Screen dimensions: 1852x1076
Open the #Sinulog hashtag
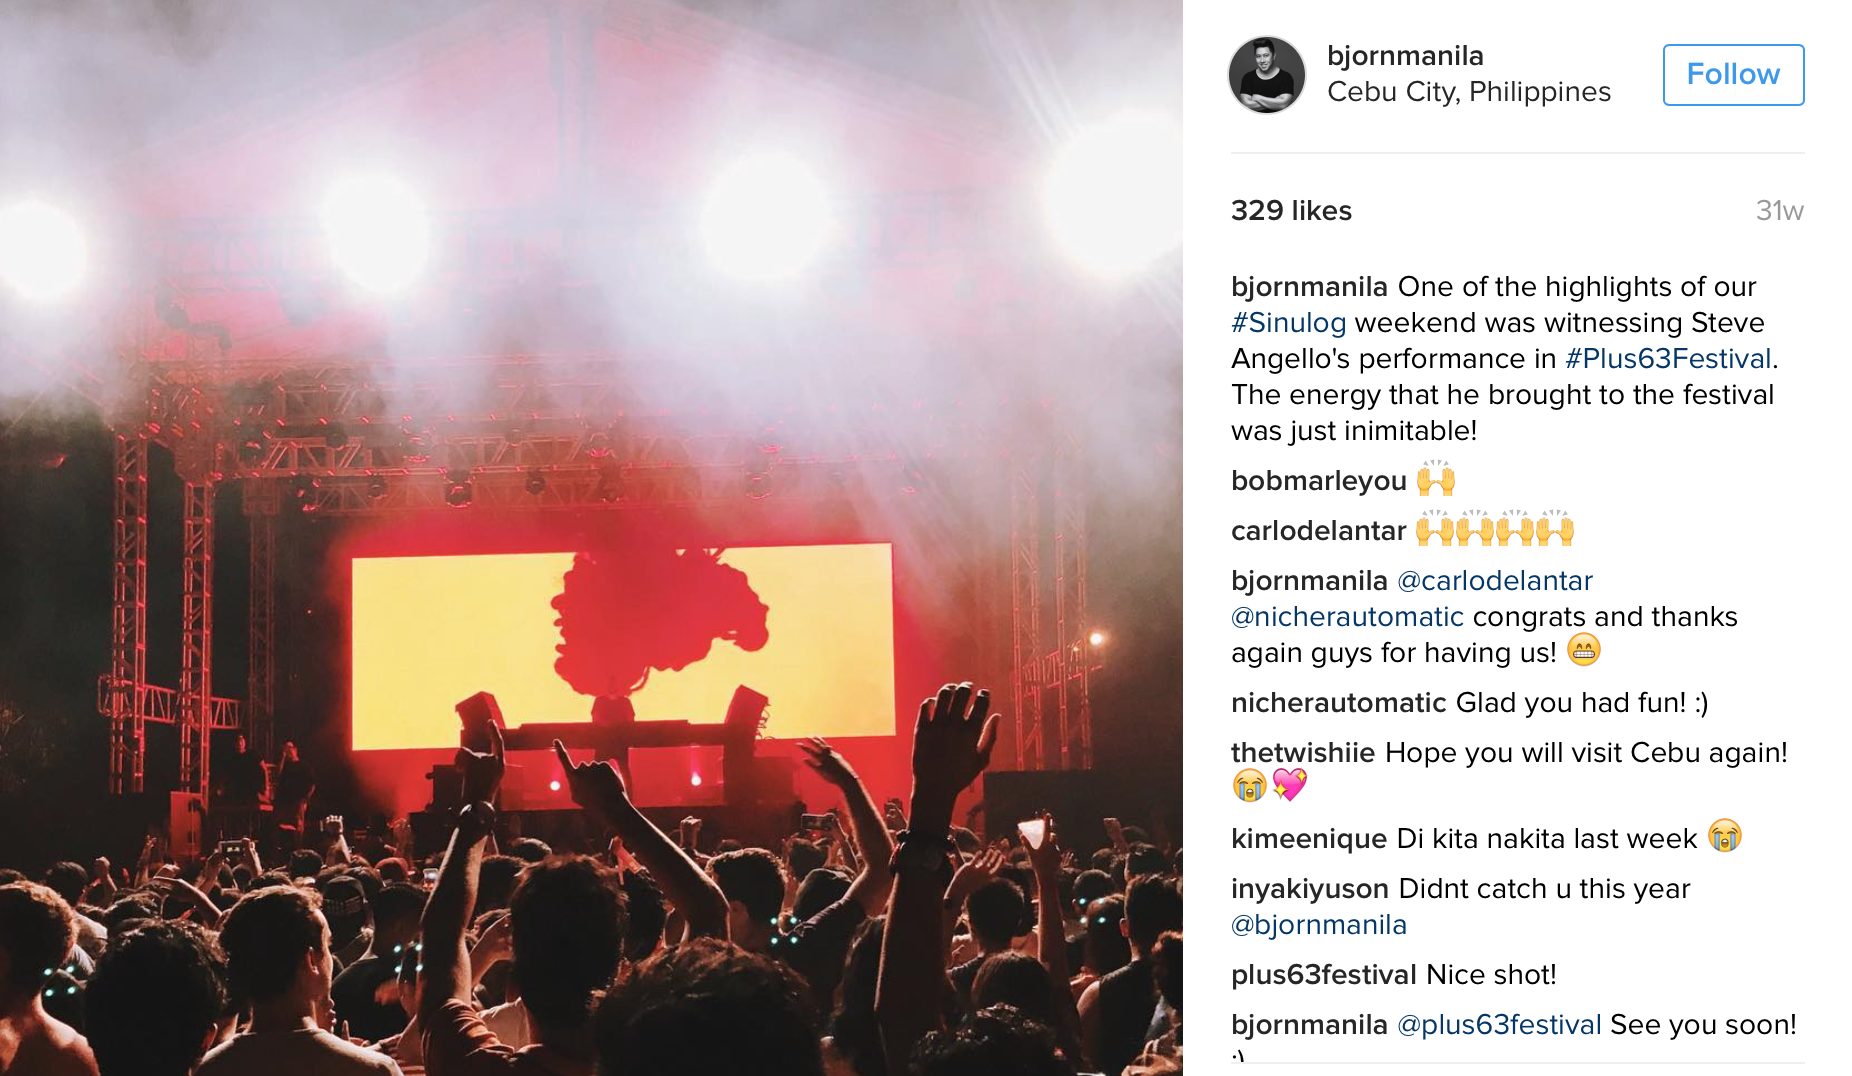(1289, 323)
